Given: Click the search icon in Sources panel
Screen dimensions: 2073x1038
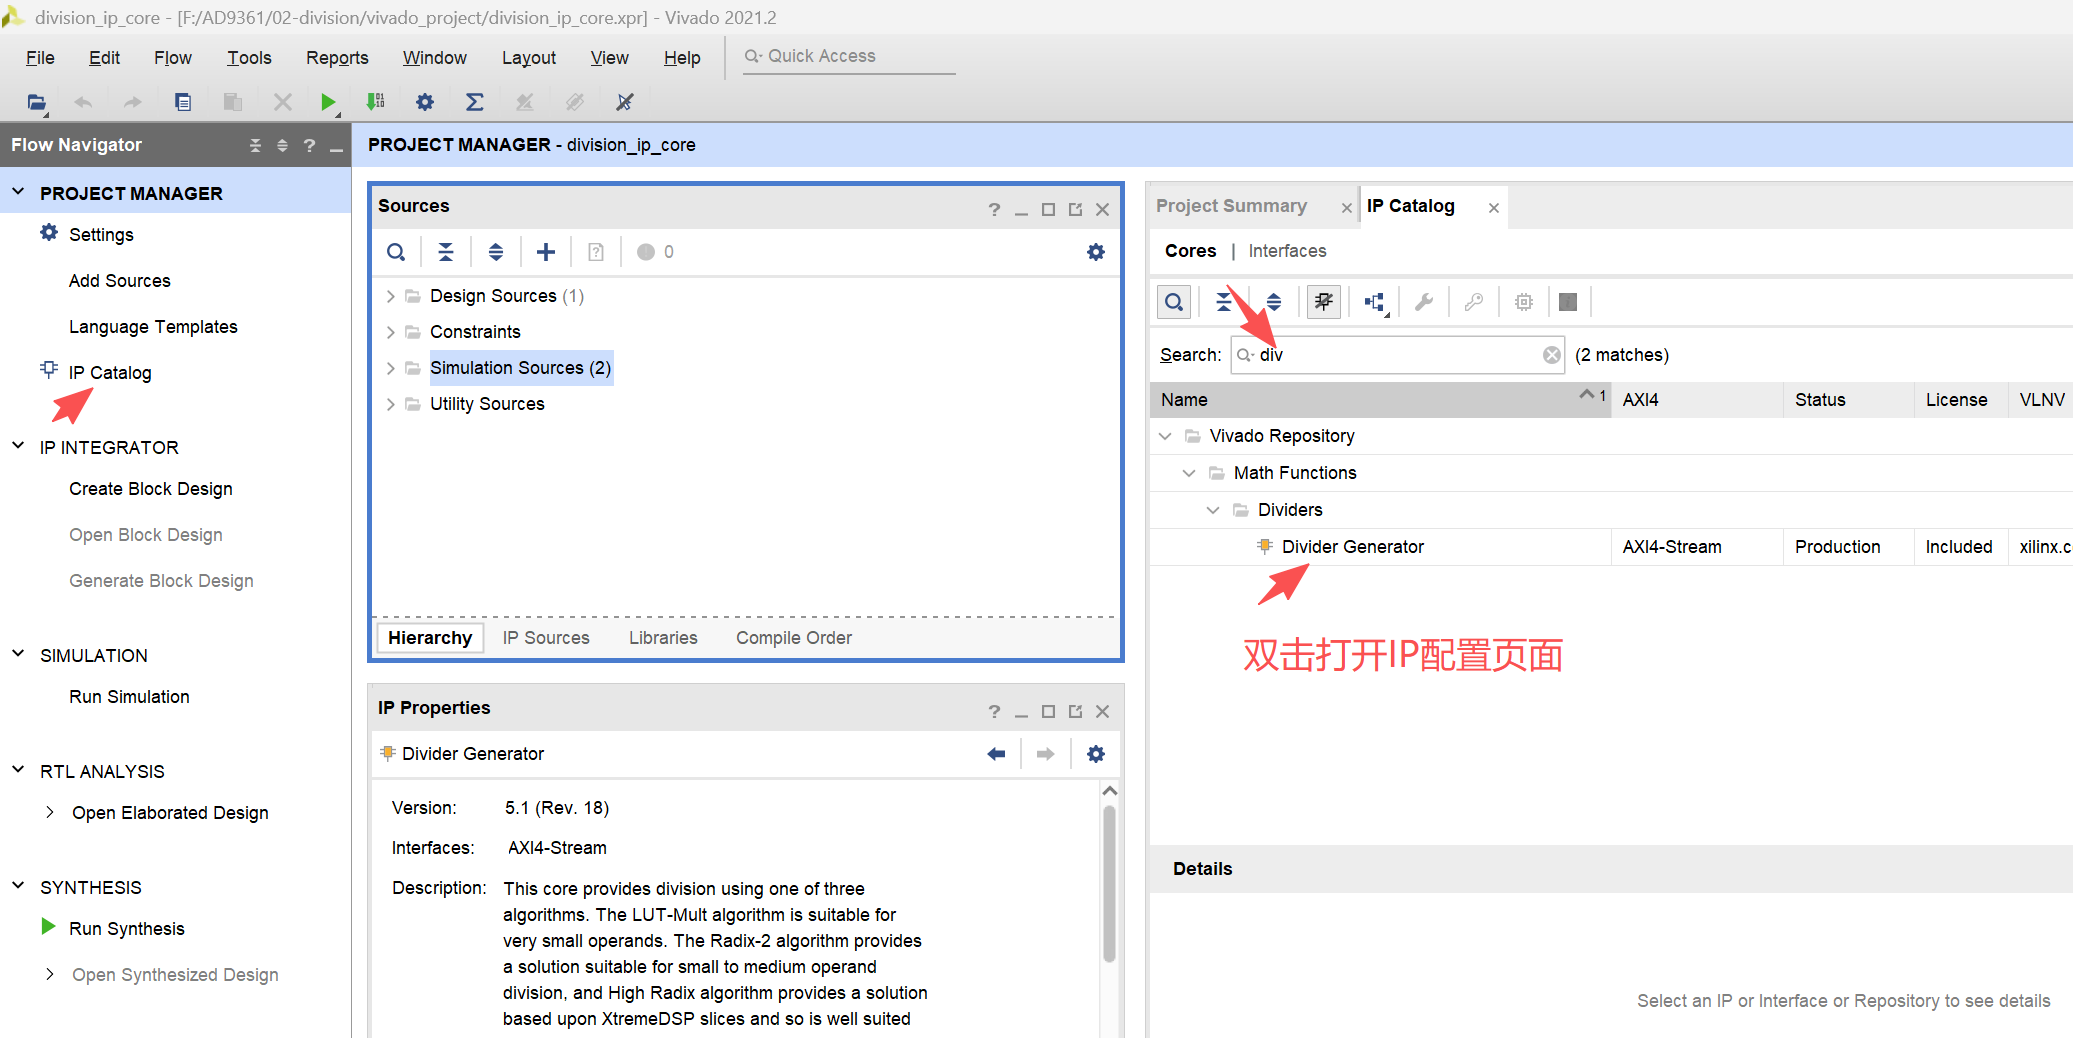Looking at the screenshot, I should (396, 252).
